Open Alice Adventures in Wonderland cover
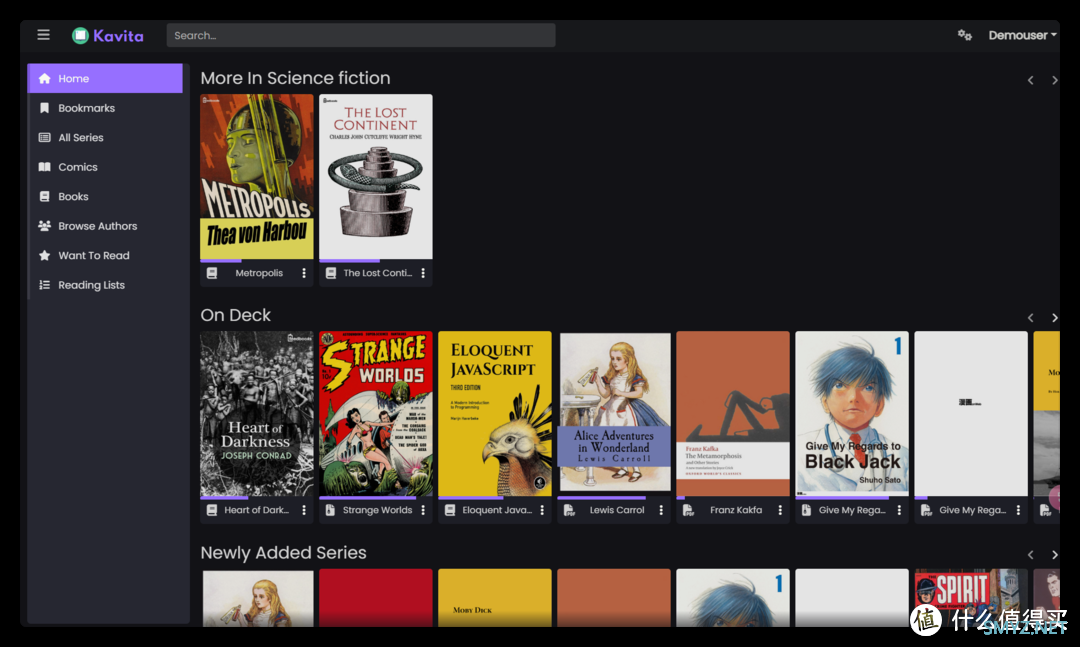The height and width of the screenshot is (647, 1080). [614, 413]
